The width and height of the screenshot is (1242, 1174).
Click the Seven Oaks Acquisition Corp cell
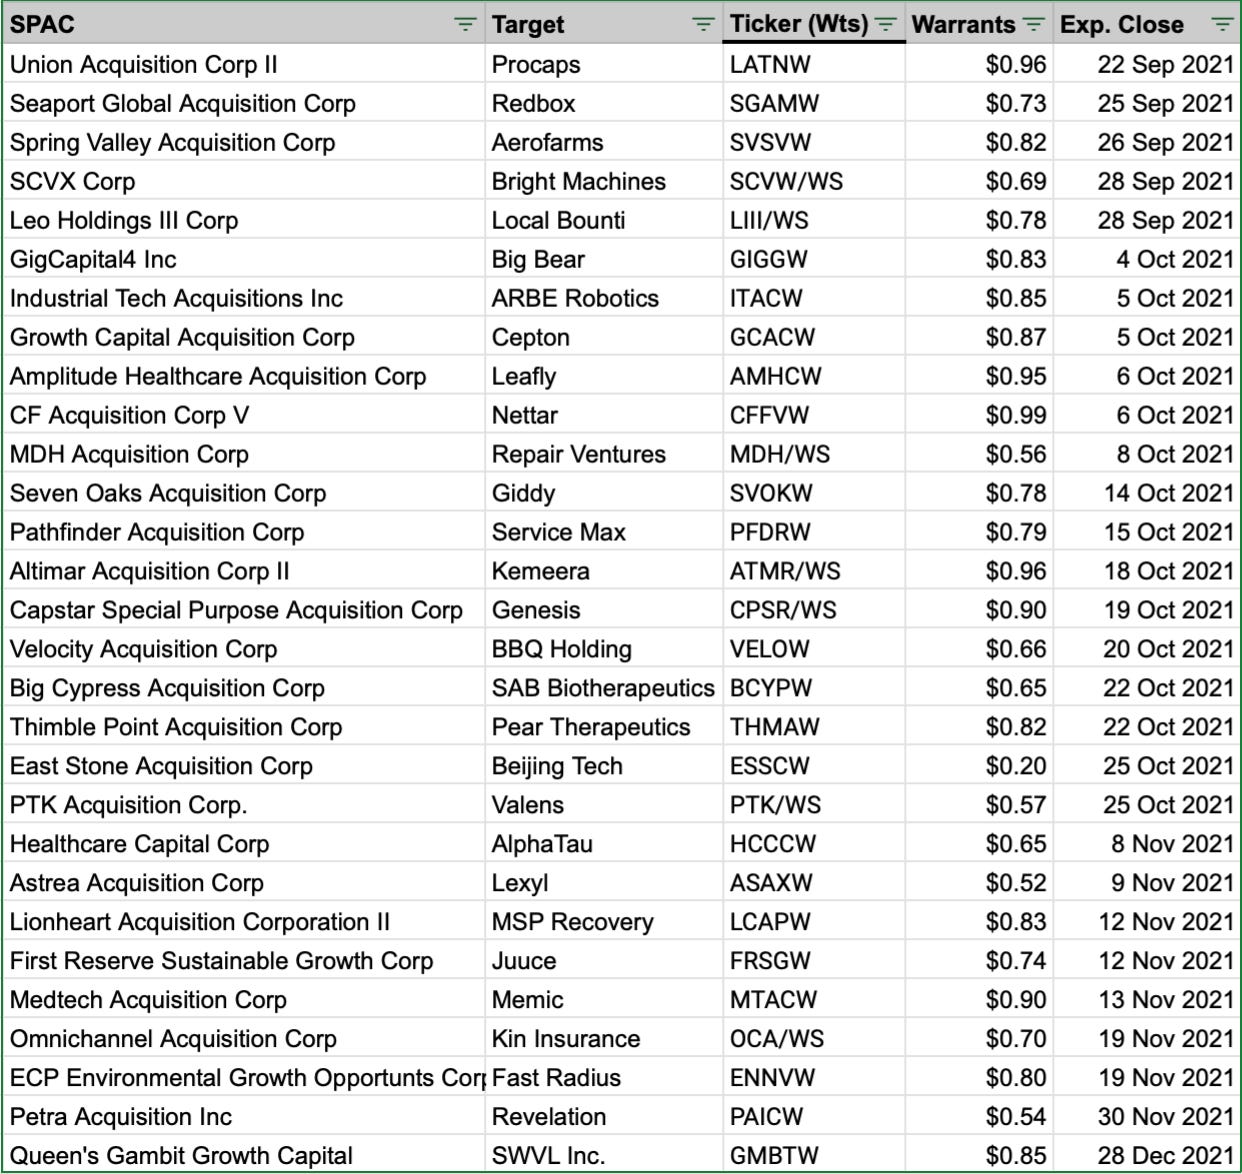244,494
